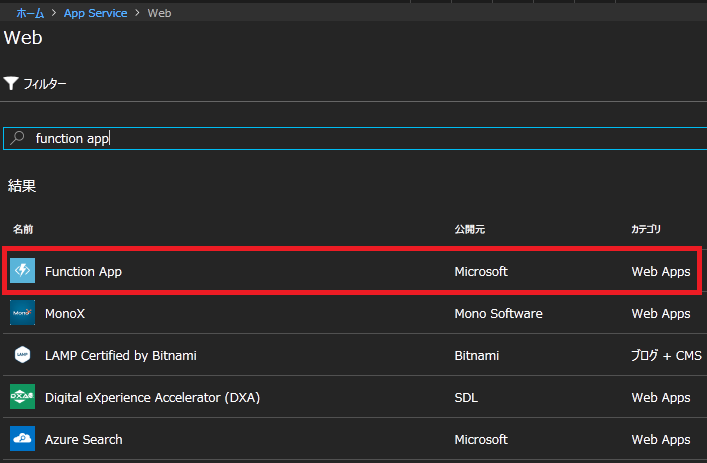Click the funnel filter icon
The height and width of the screenshot is (463, 707).
(11, 83)
